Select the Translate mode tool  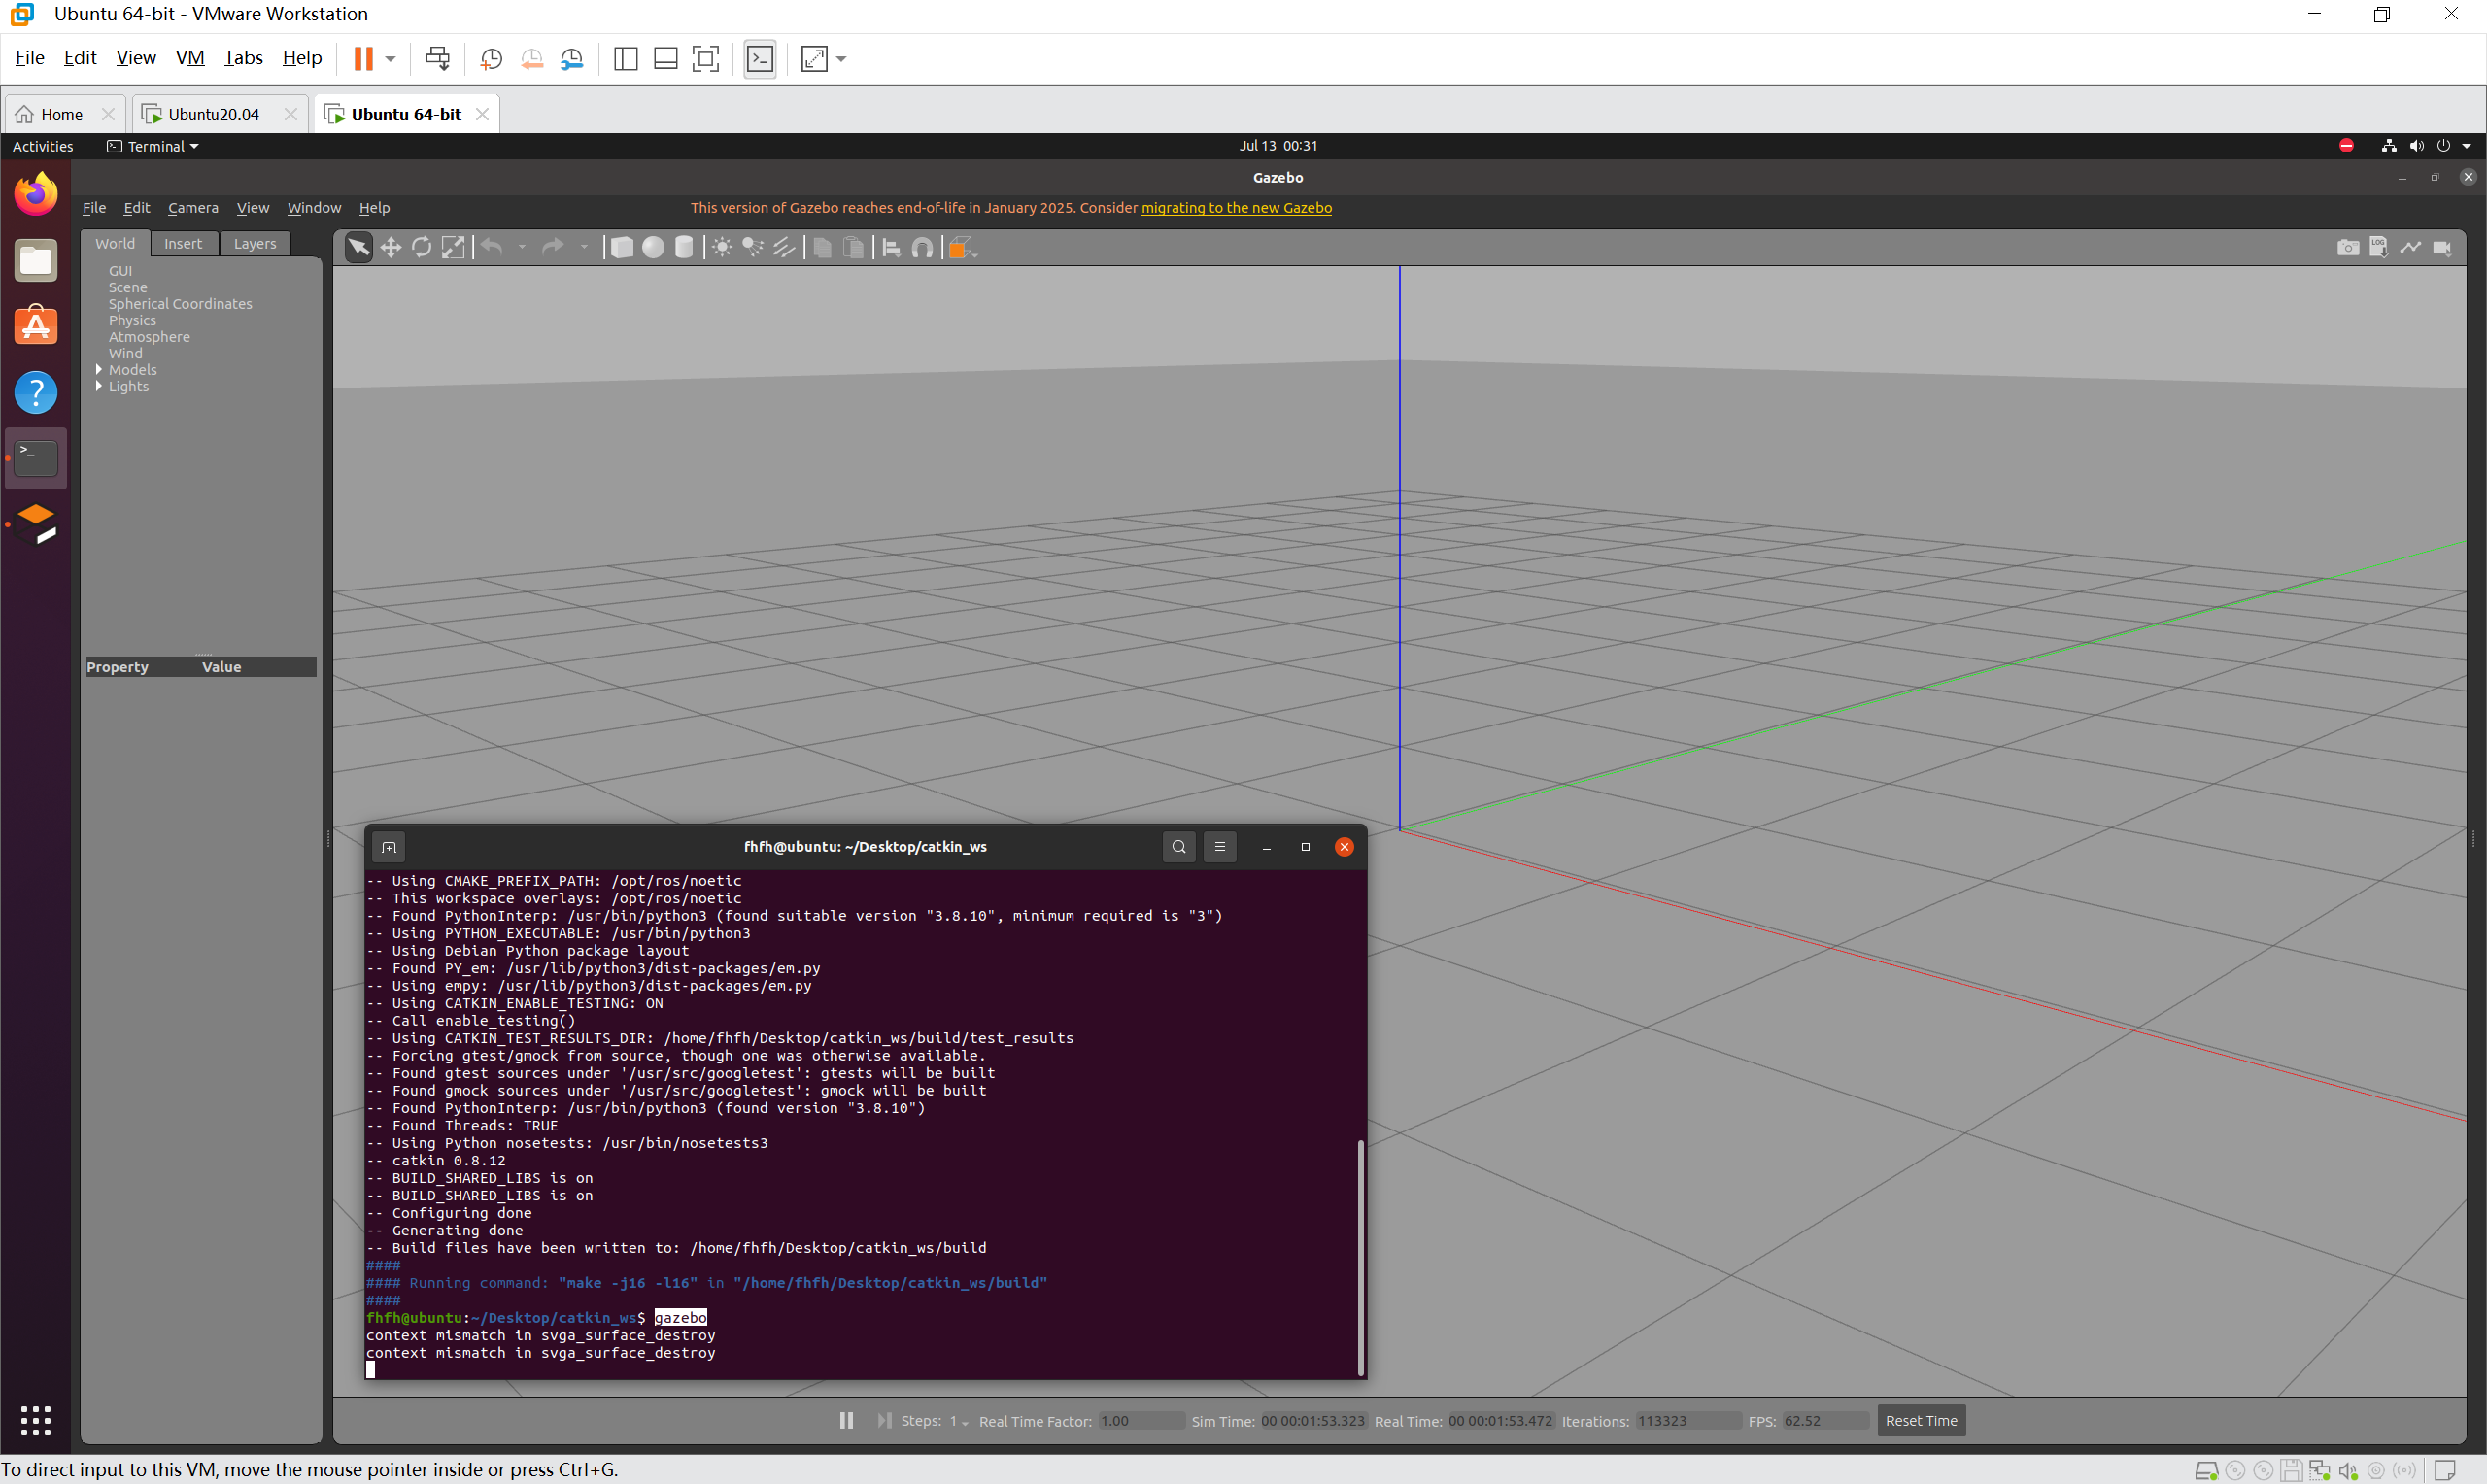(391, 247)
